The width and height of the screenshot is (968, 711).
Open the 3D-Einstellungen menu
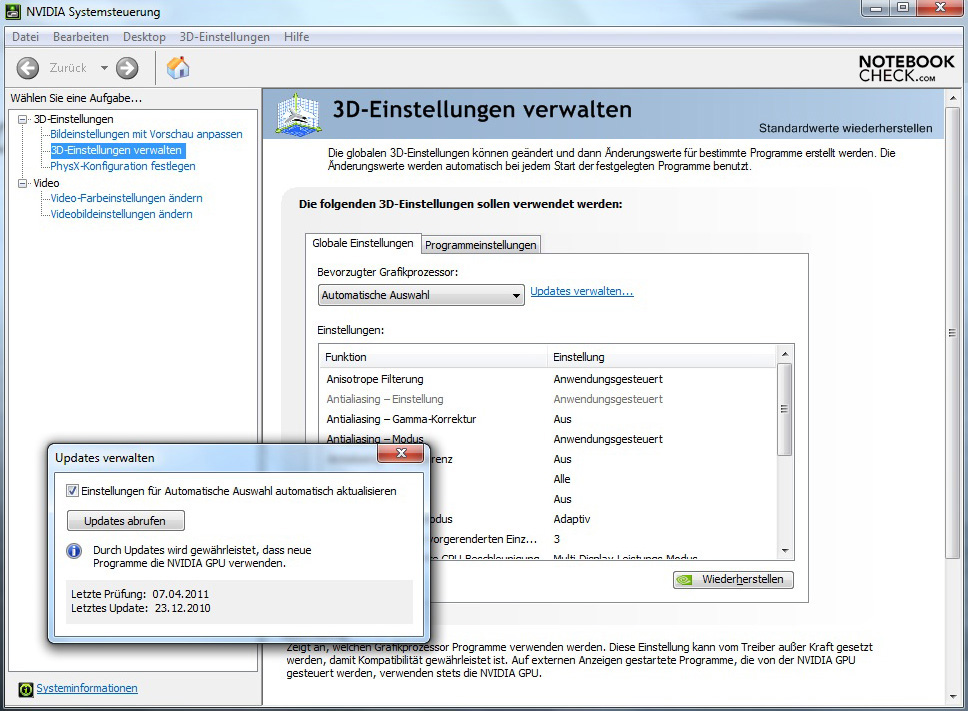point(225,37)
